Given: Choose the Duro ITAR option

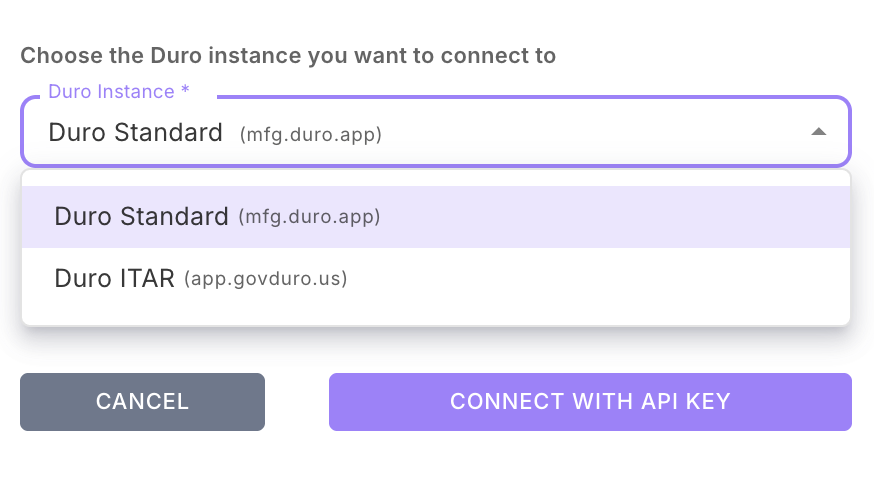Looking at the screenshot, I should point(116,278).
